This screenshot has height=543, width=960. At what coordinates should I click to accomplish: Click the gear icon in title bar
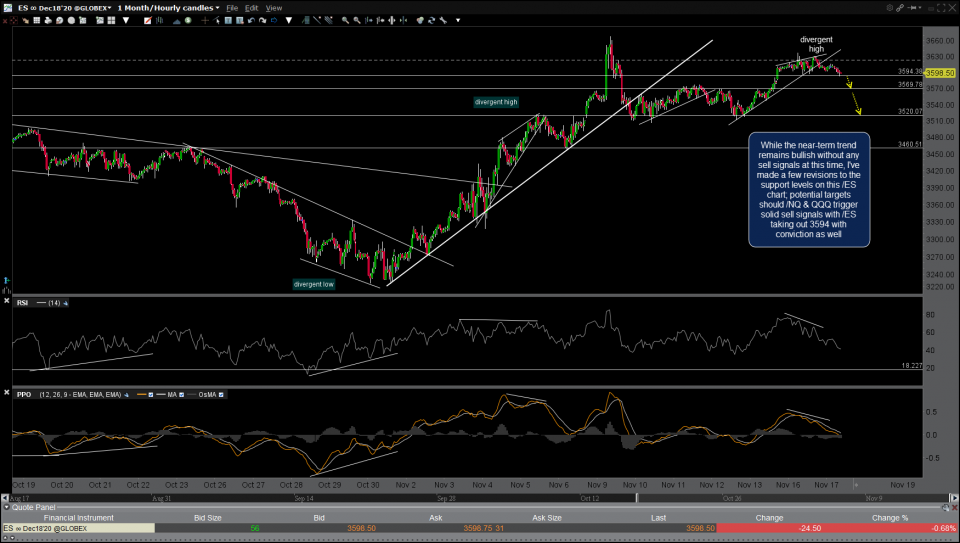tap(890, 7)
